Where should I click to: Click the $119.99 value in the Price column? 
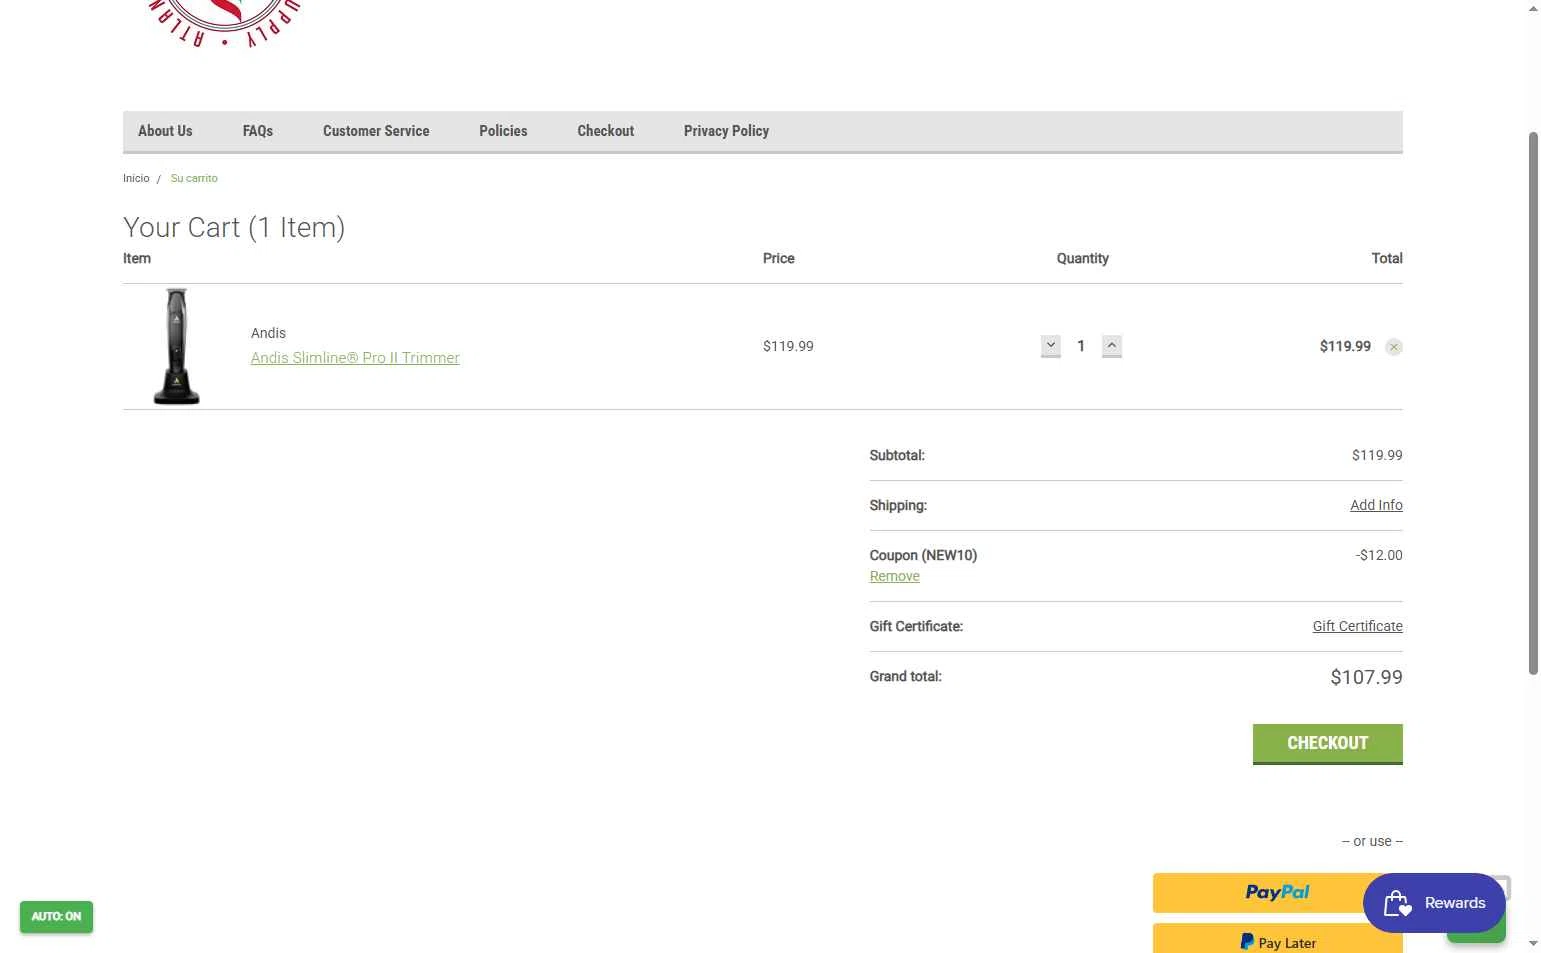[788, 346]
